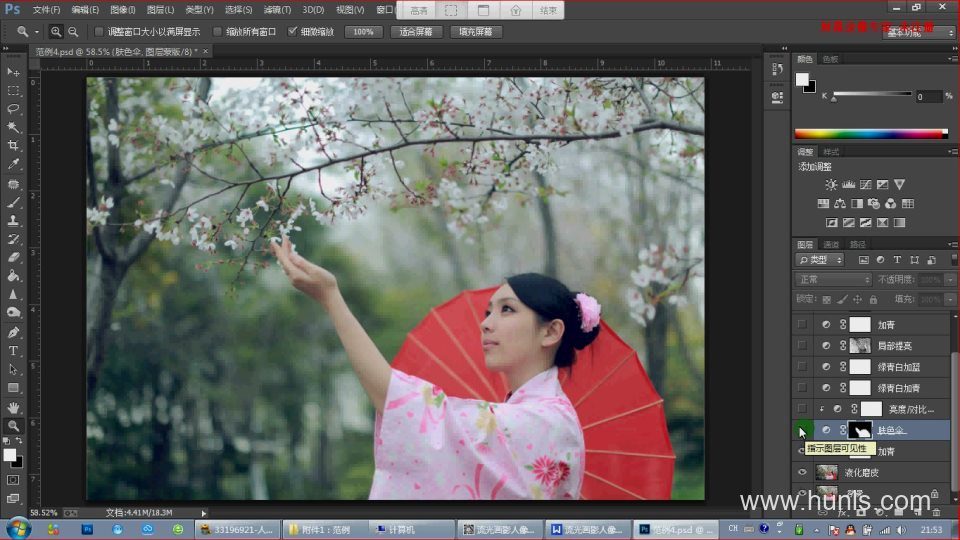Click the zoom-out magnifier in options bar
960x540 pixels.
(73, 31)
